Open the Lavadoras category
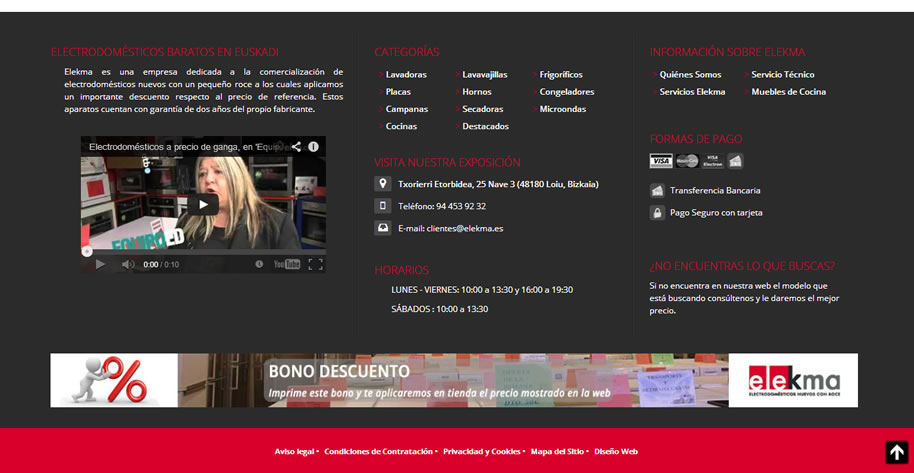Screen dimensions: 914x473 406,75
